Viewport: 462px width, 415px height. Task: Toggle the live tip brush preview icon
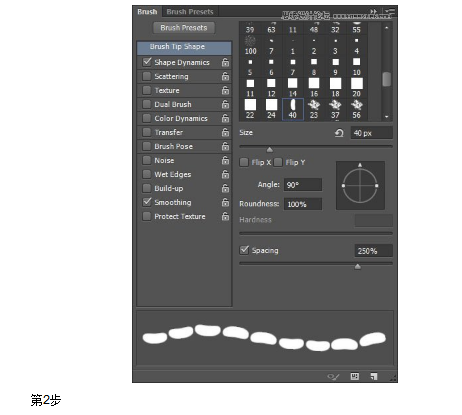(x=333, y=377)
